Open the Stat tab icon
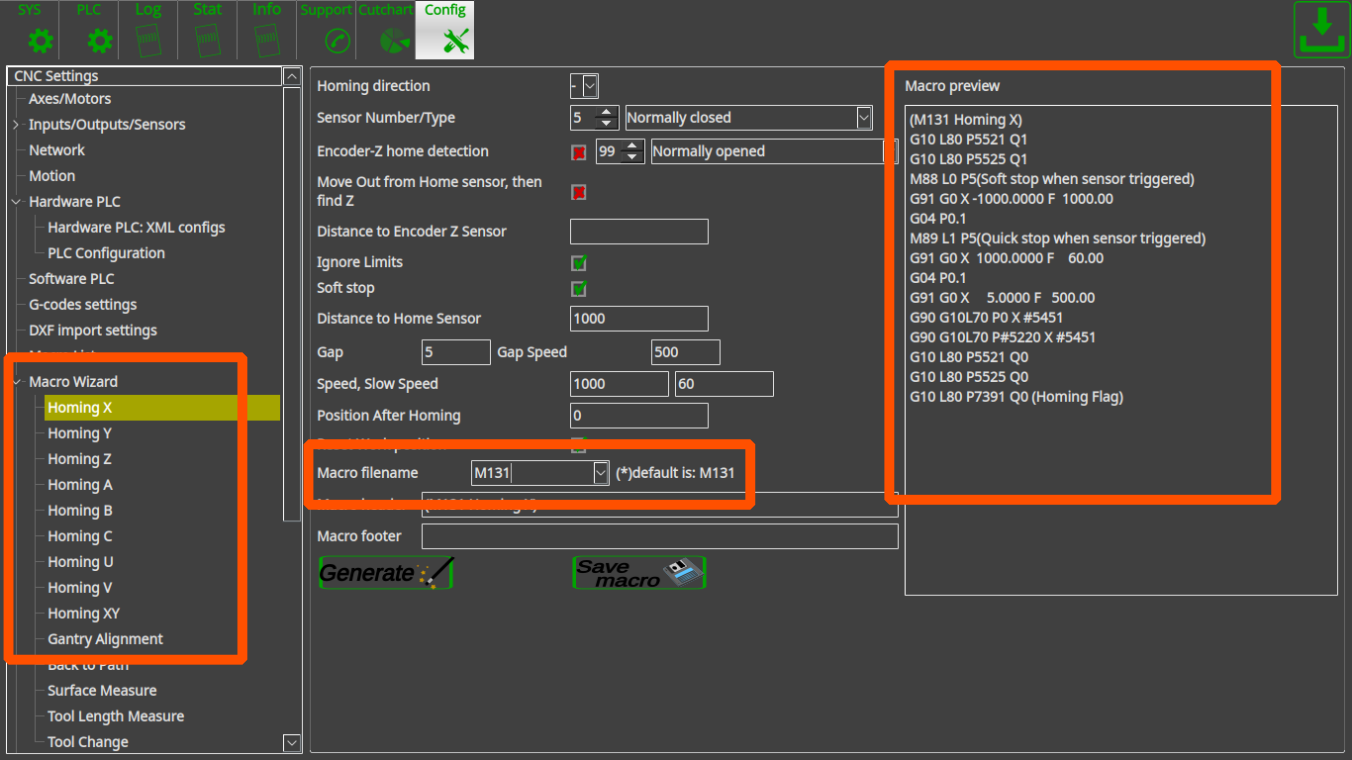1352x760 pixels. (207, 40)
